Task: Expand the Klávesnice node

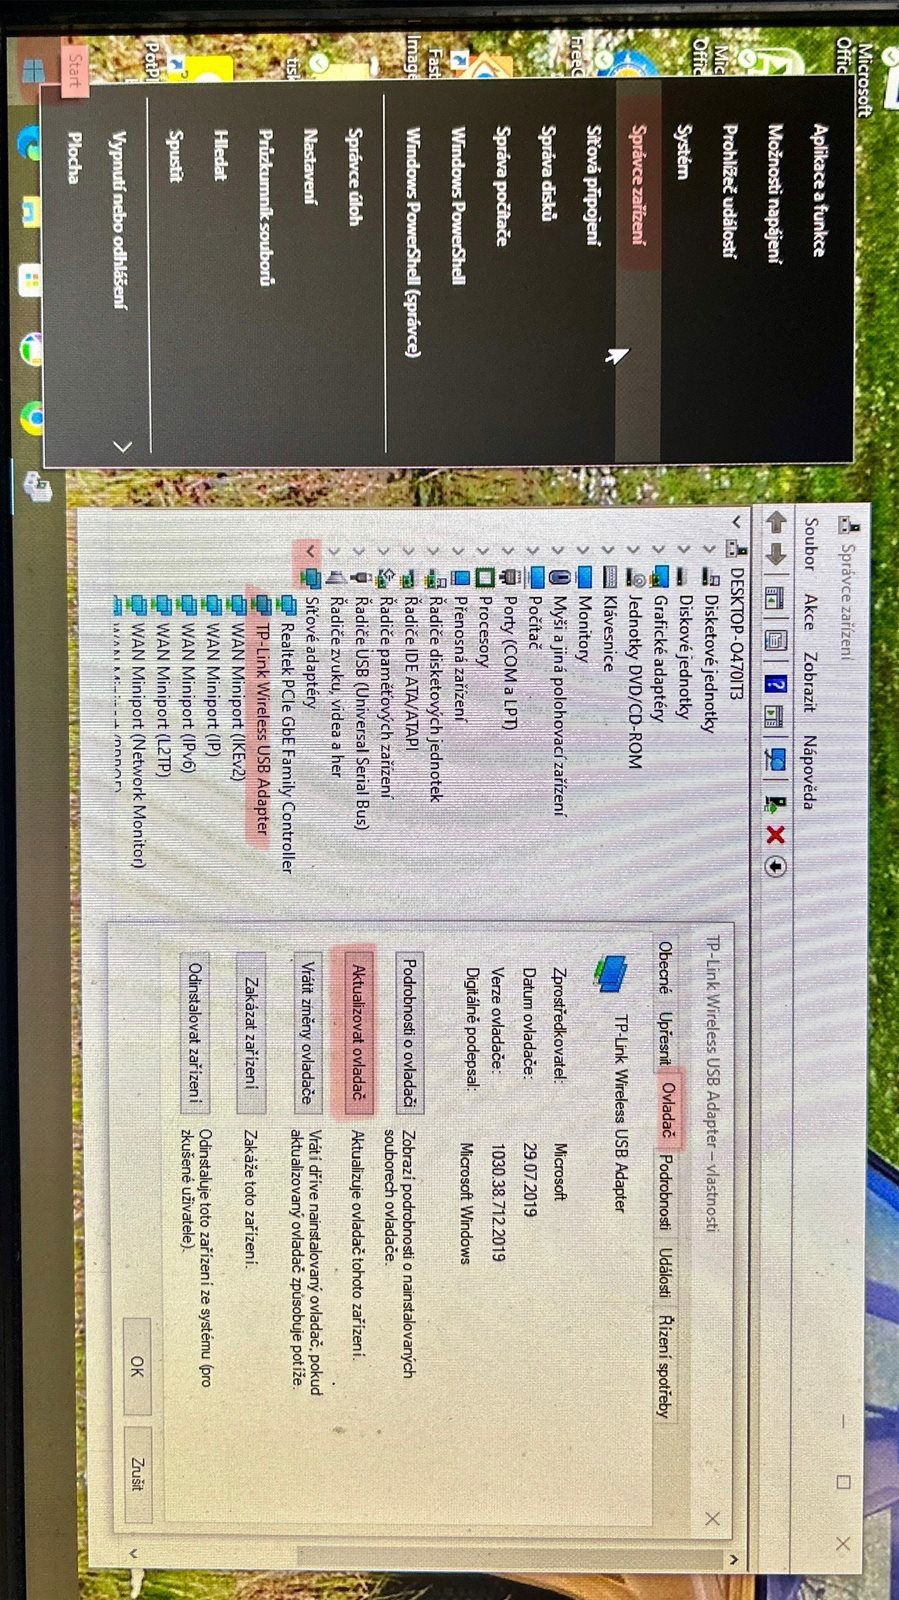Action: point(609,549)
